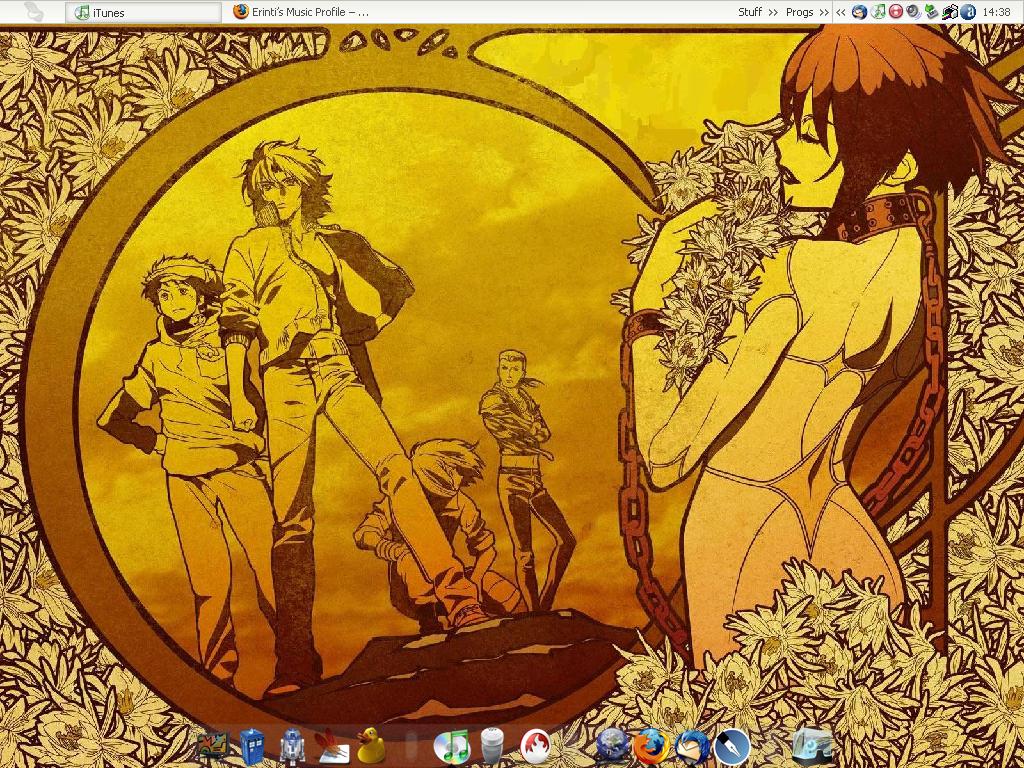Launch the pen nib dock application
The height and width of the screenshot is (768, 1024).
click(x=731, y=746)
